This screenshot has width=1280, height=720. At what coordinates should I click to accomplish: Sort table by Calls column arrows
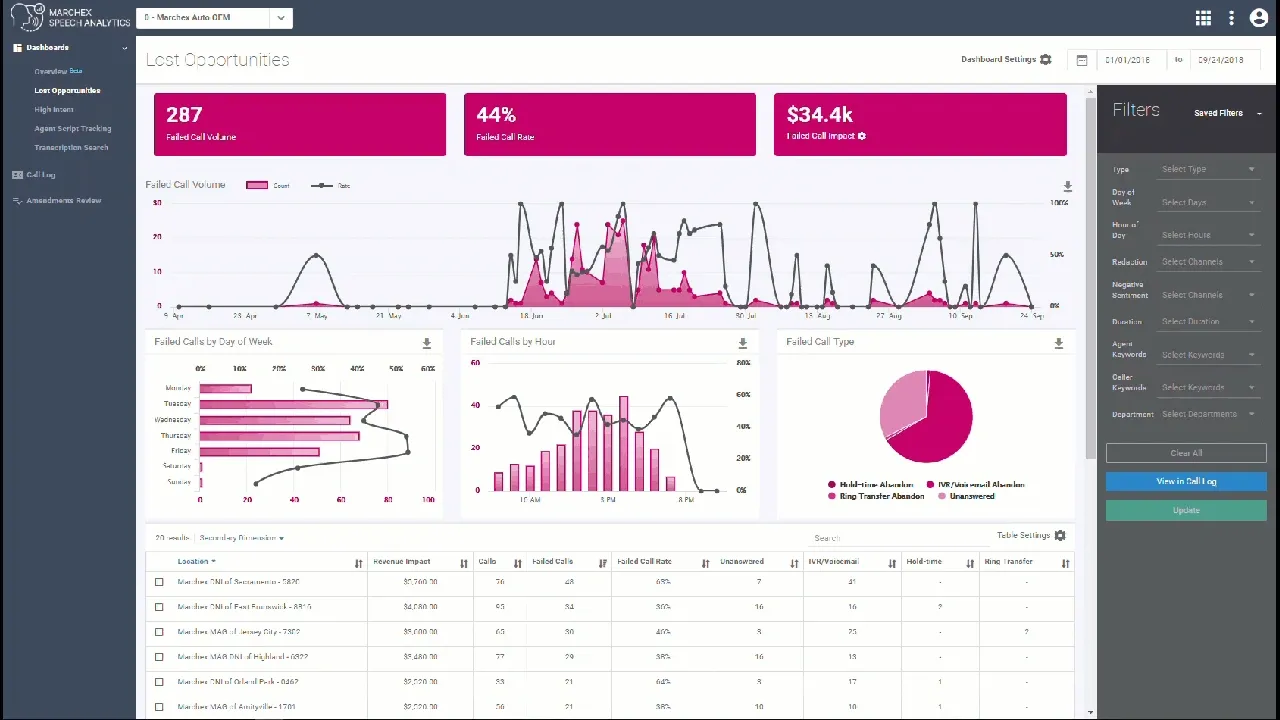pyautogui.click(x=517, y=564)
